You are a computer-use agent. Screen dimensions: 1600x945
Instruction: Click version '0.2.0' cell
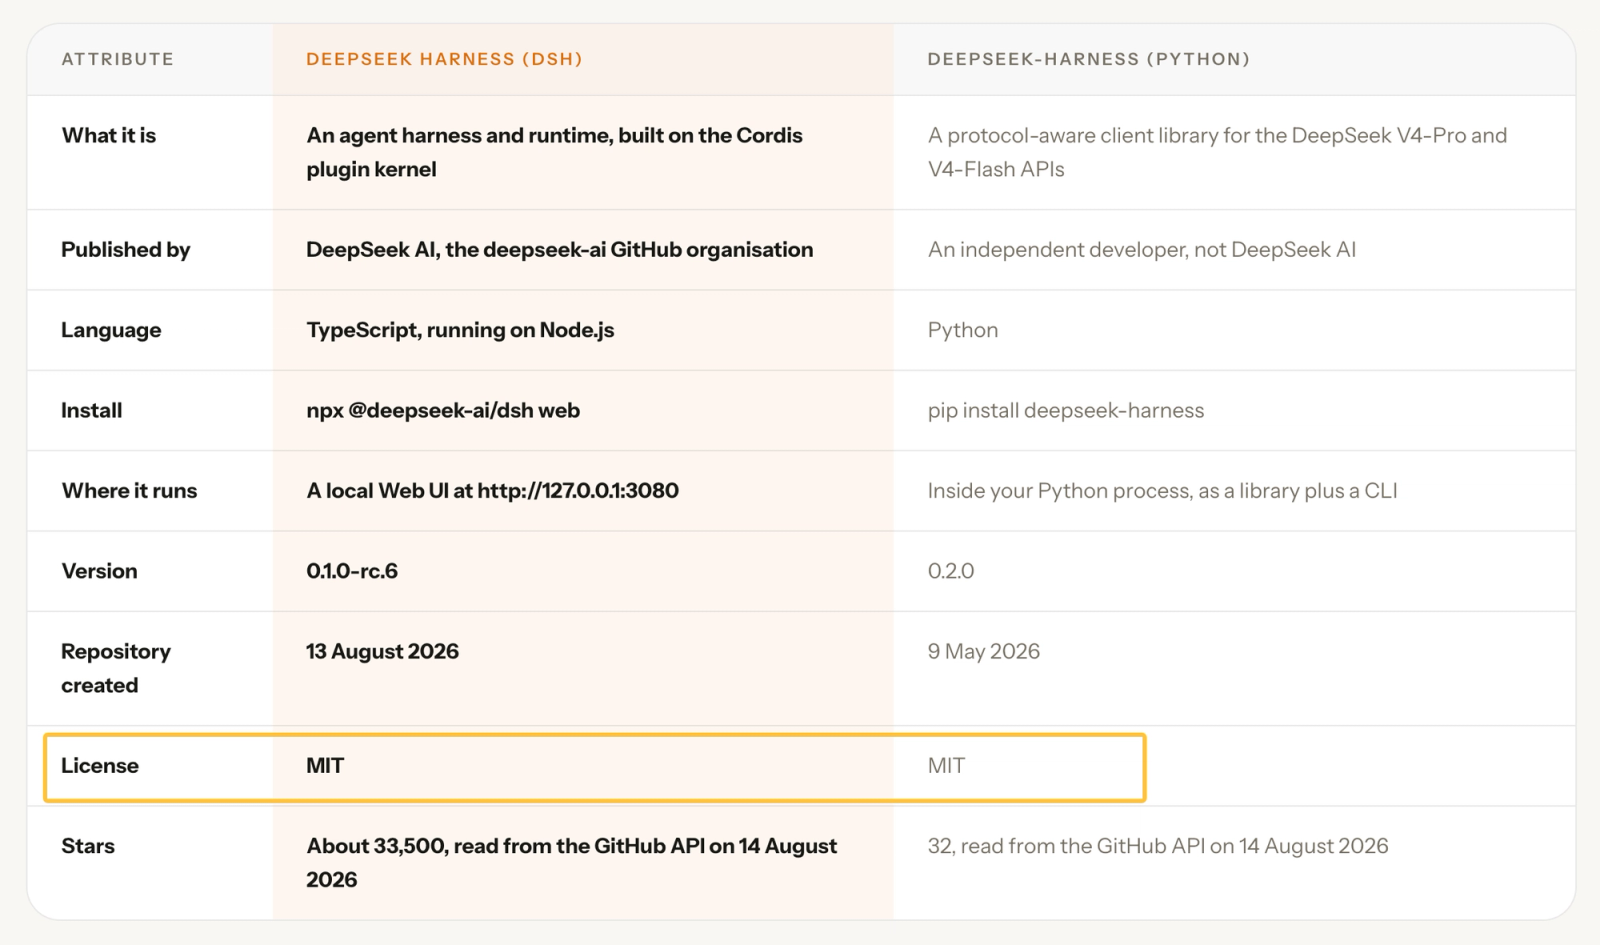click(950, 571)
